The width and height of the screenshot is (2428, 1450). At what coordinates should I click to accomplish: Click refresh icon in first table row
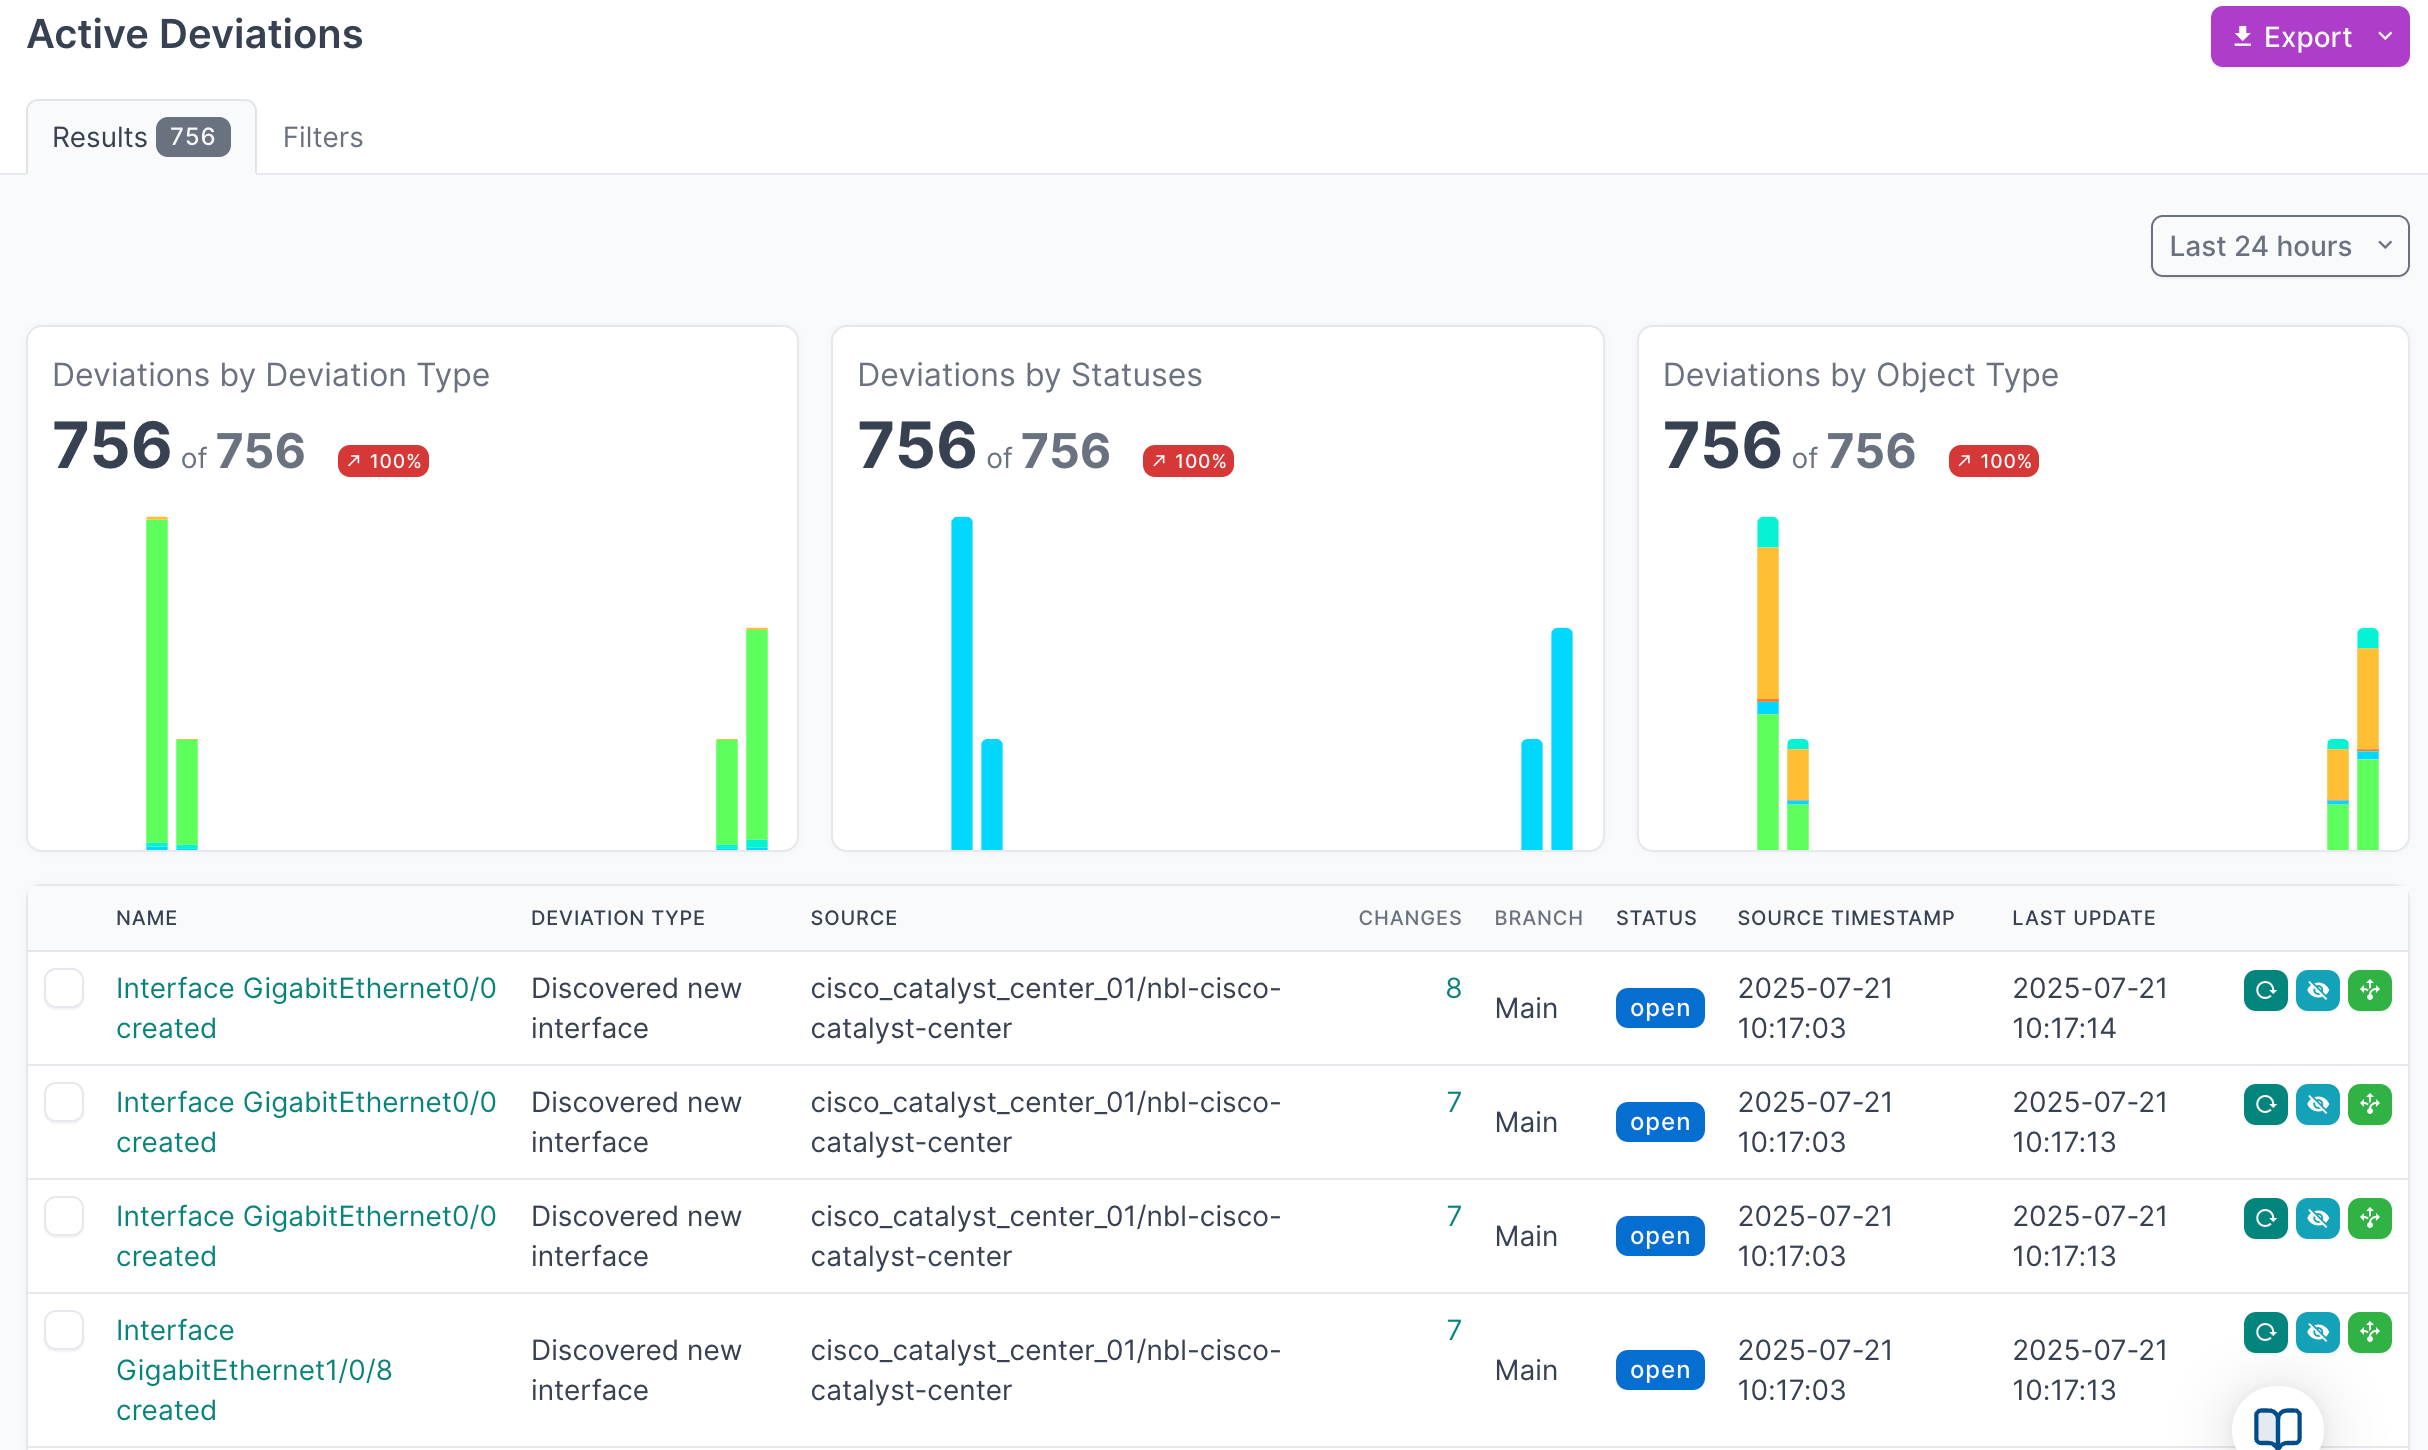pyautogui.click(x=2265, y=990)
